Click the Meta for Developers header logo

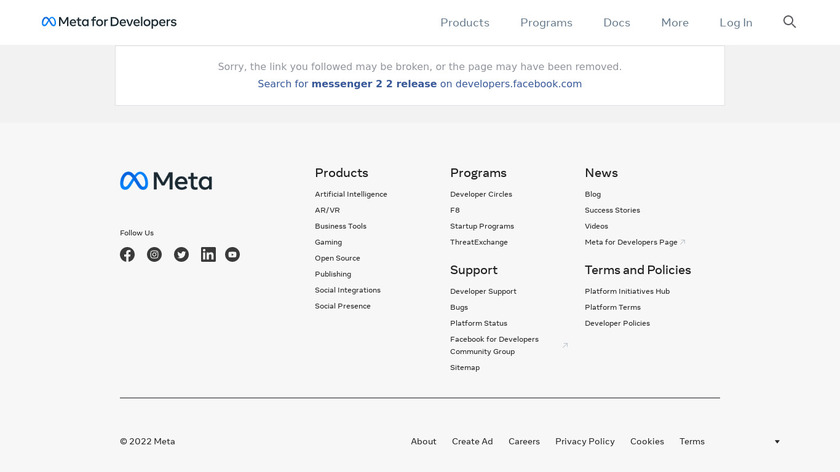tap(109, 22)
